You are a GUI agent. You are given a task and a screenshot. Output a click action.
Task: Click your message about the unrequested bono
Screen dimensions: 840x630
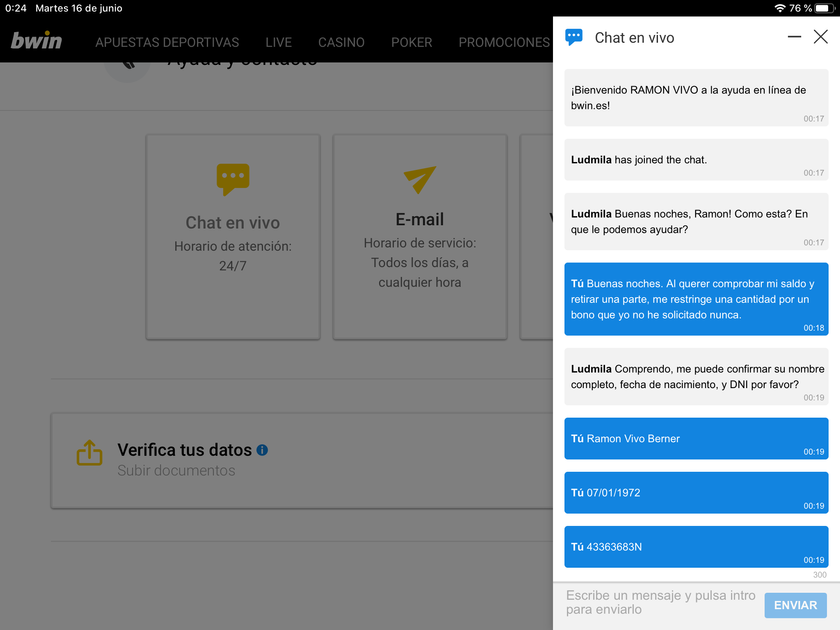(696, 299)
